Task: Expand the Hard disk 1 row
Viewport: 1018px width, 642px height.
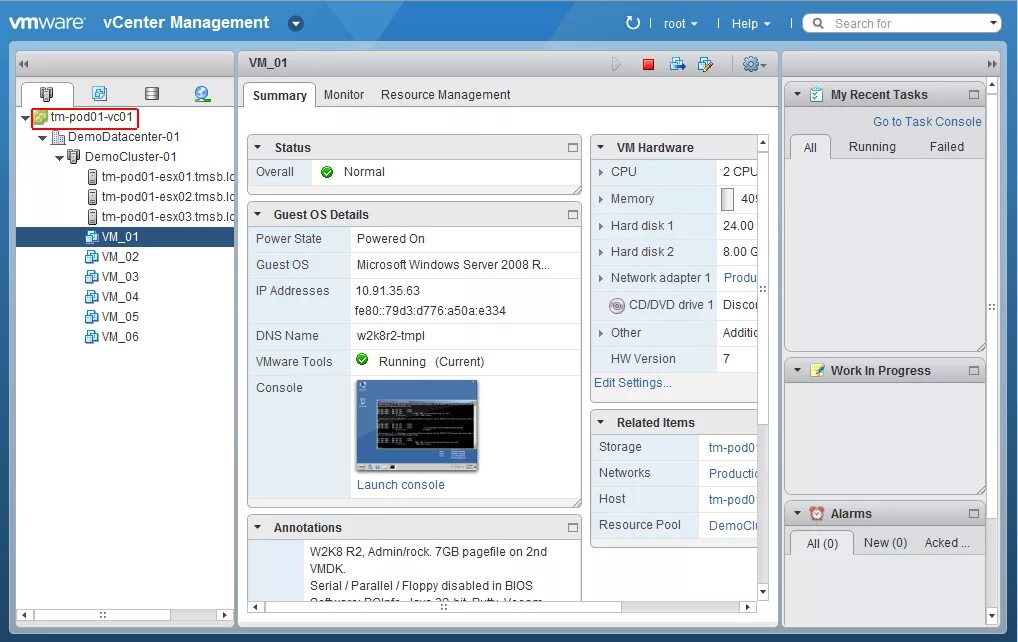Action: (x=601, y=227)
